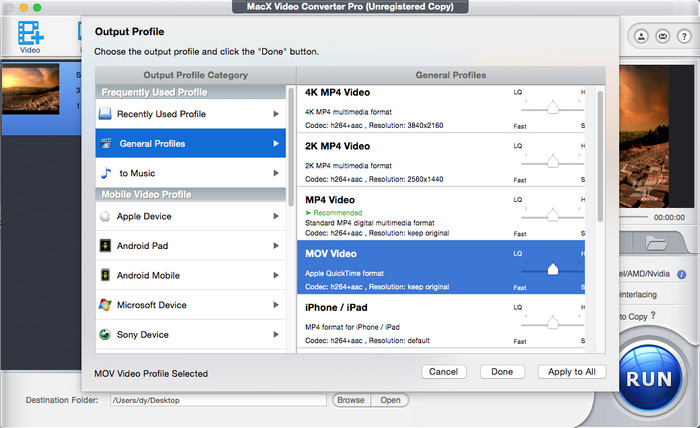The image size is (700, 428).
Task: Click the category list scrollbar
Action: tap(291, 147)
